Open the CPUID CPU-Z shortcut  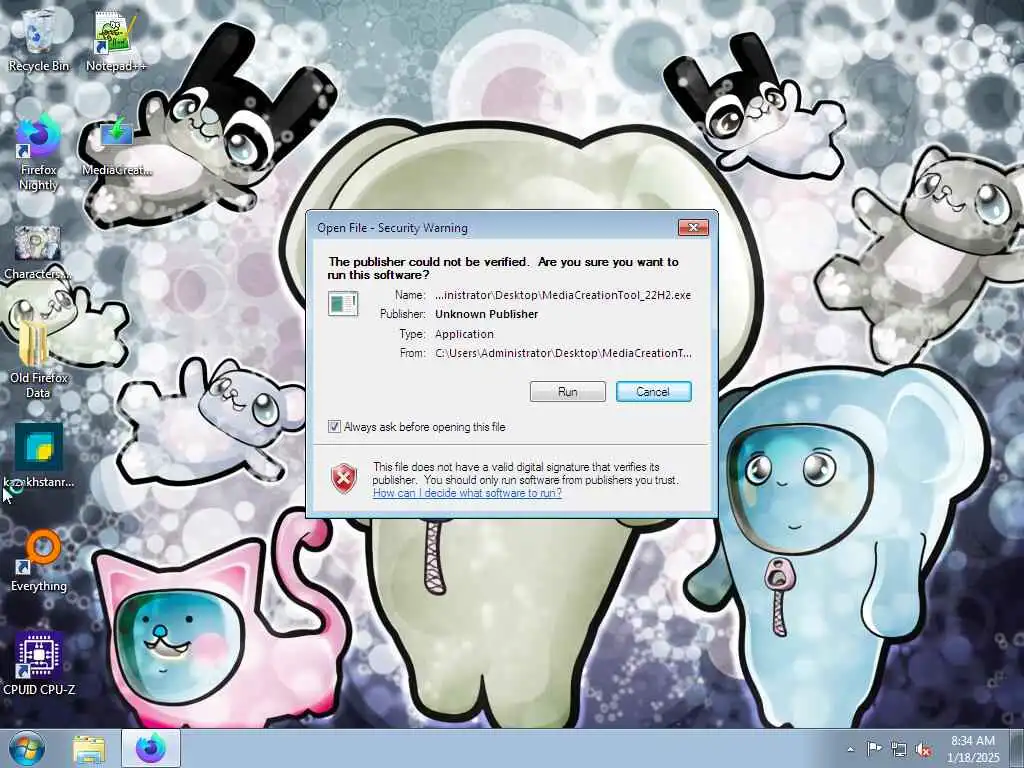(x=39, y=664)
